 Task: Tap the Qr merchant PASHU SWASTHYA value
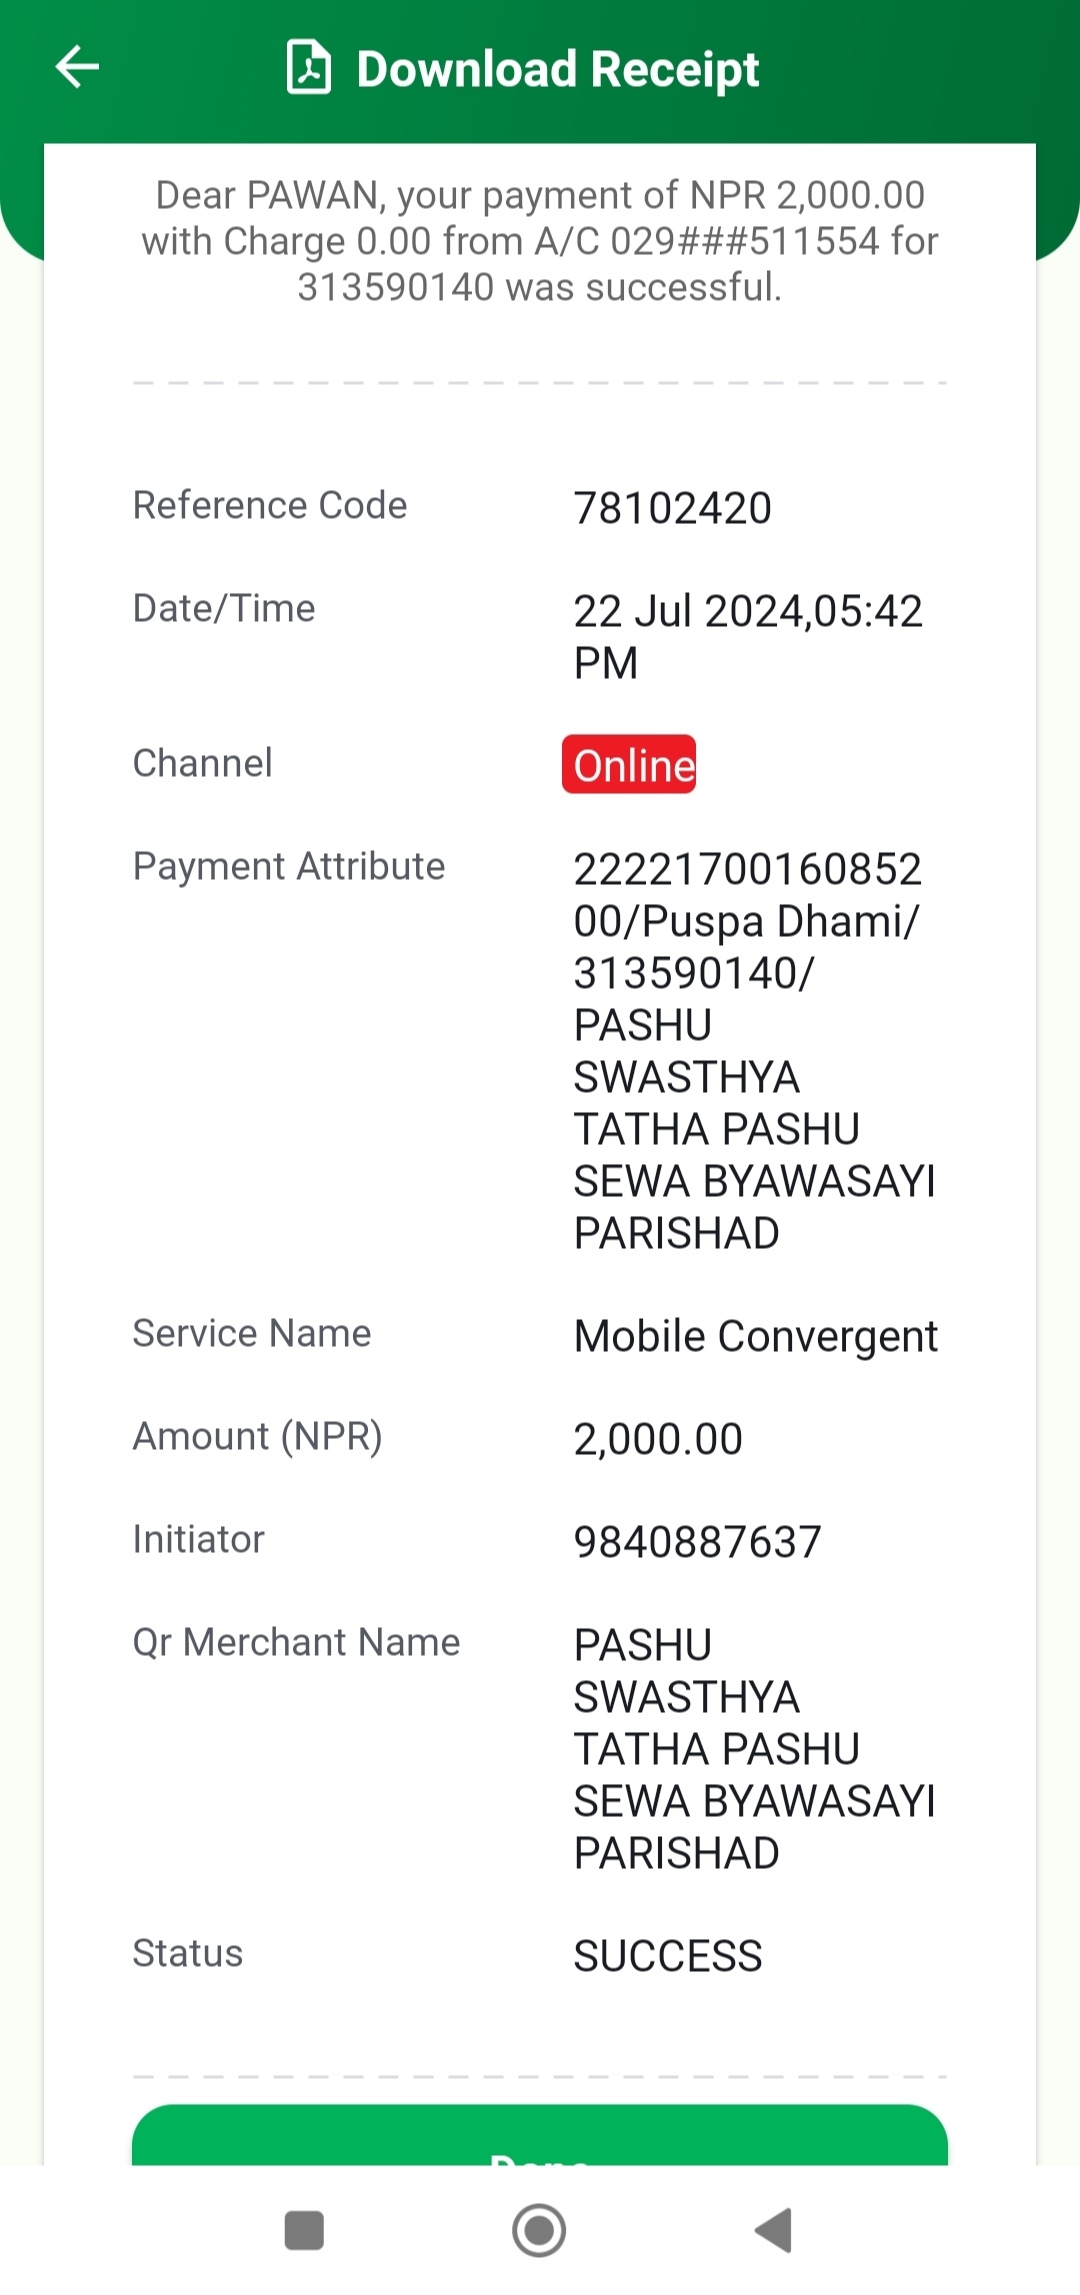pyautogui.click(x=754, y=1748)
